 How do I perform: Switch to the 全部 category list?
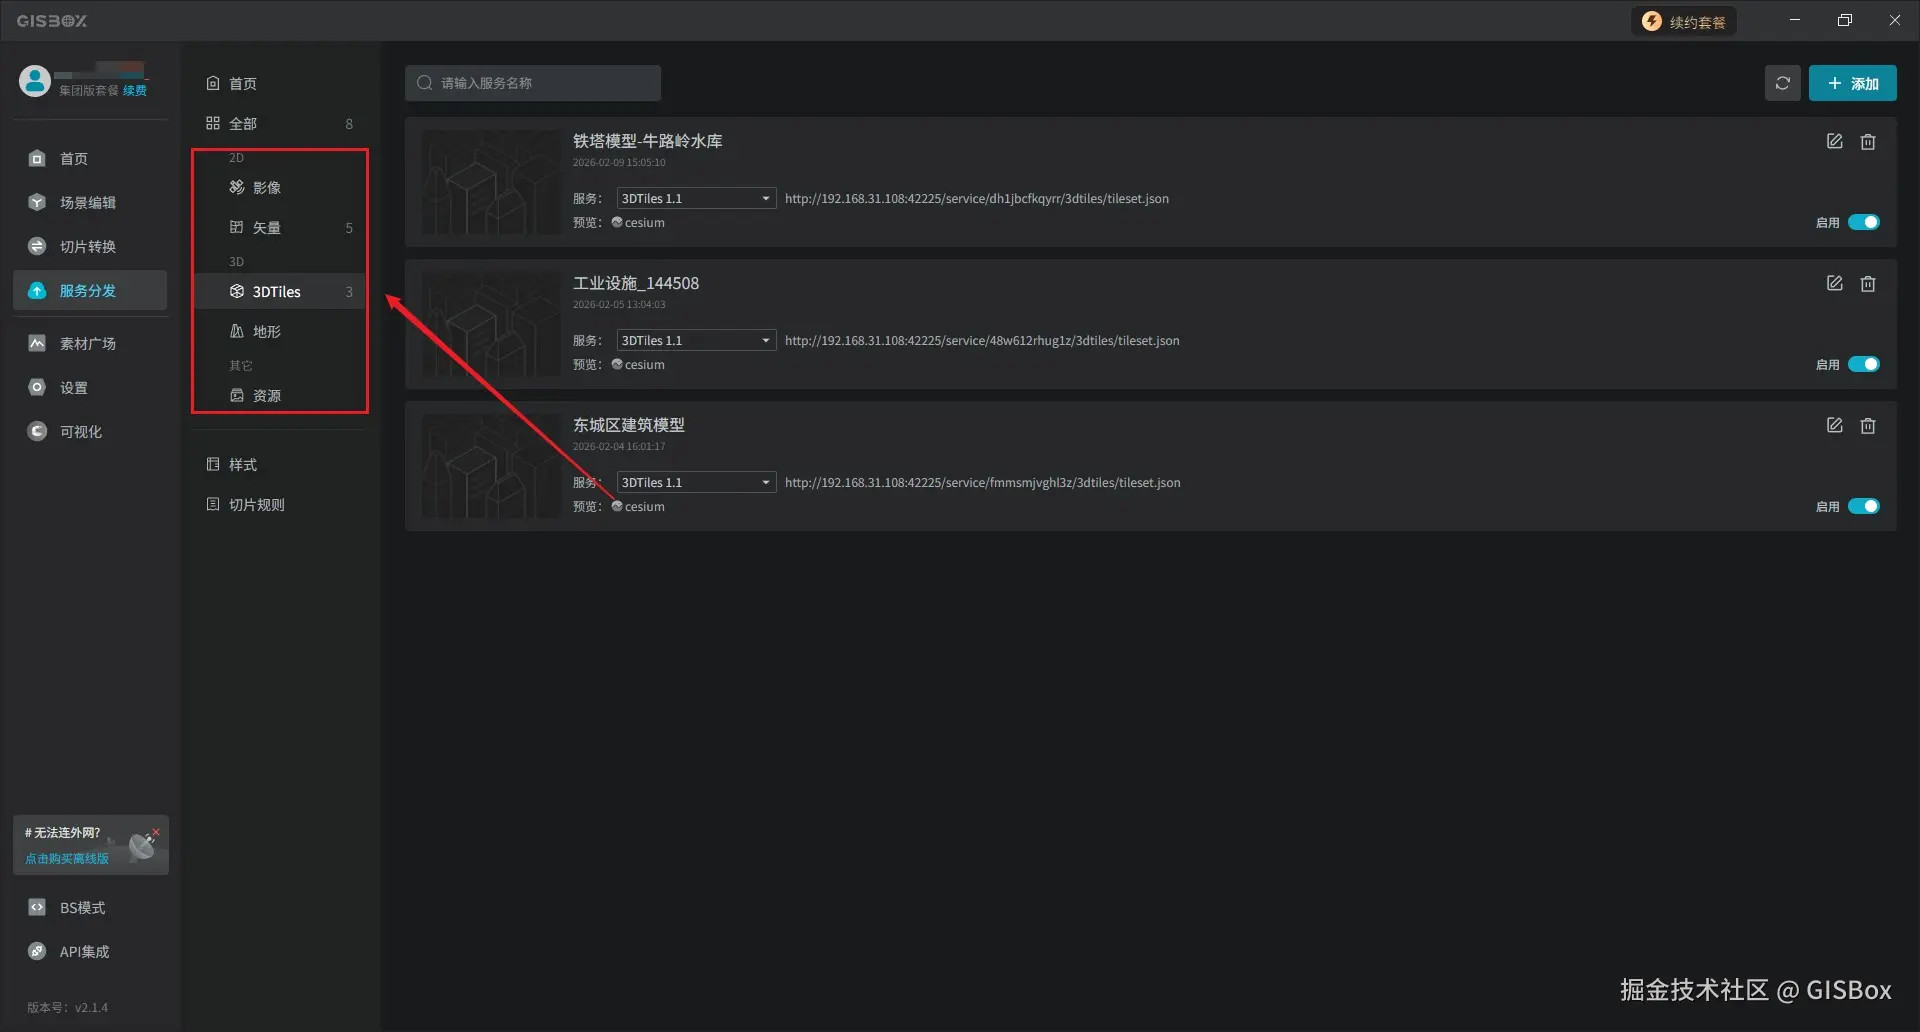[x=243, y=123]
